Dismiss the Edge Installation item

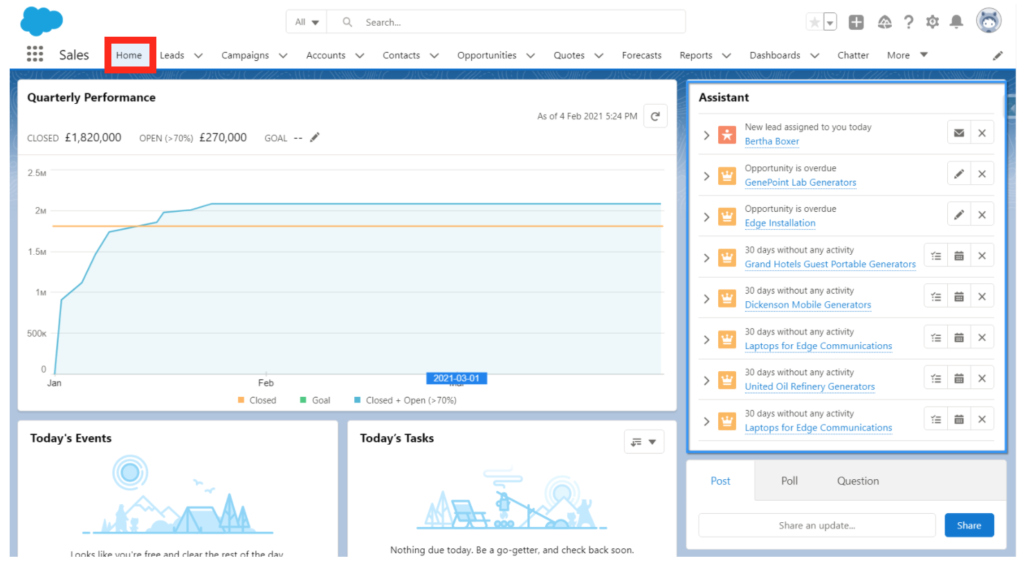tap(982, 215)
